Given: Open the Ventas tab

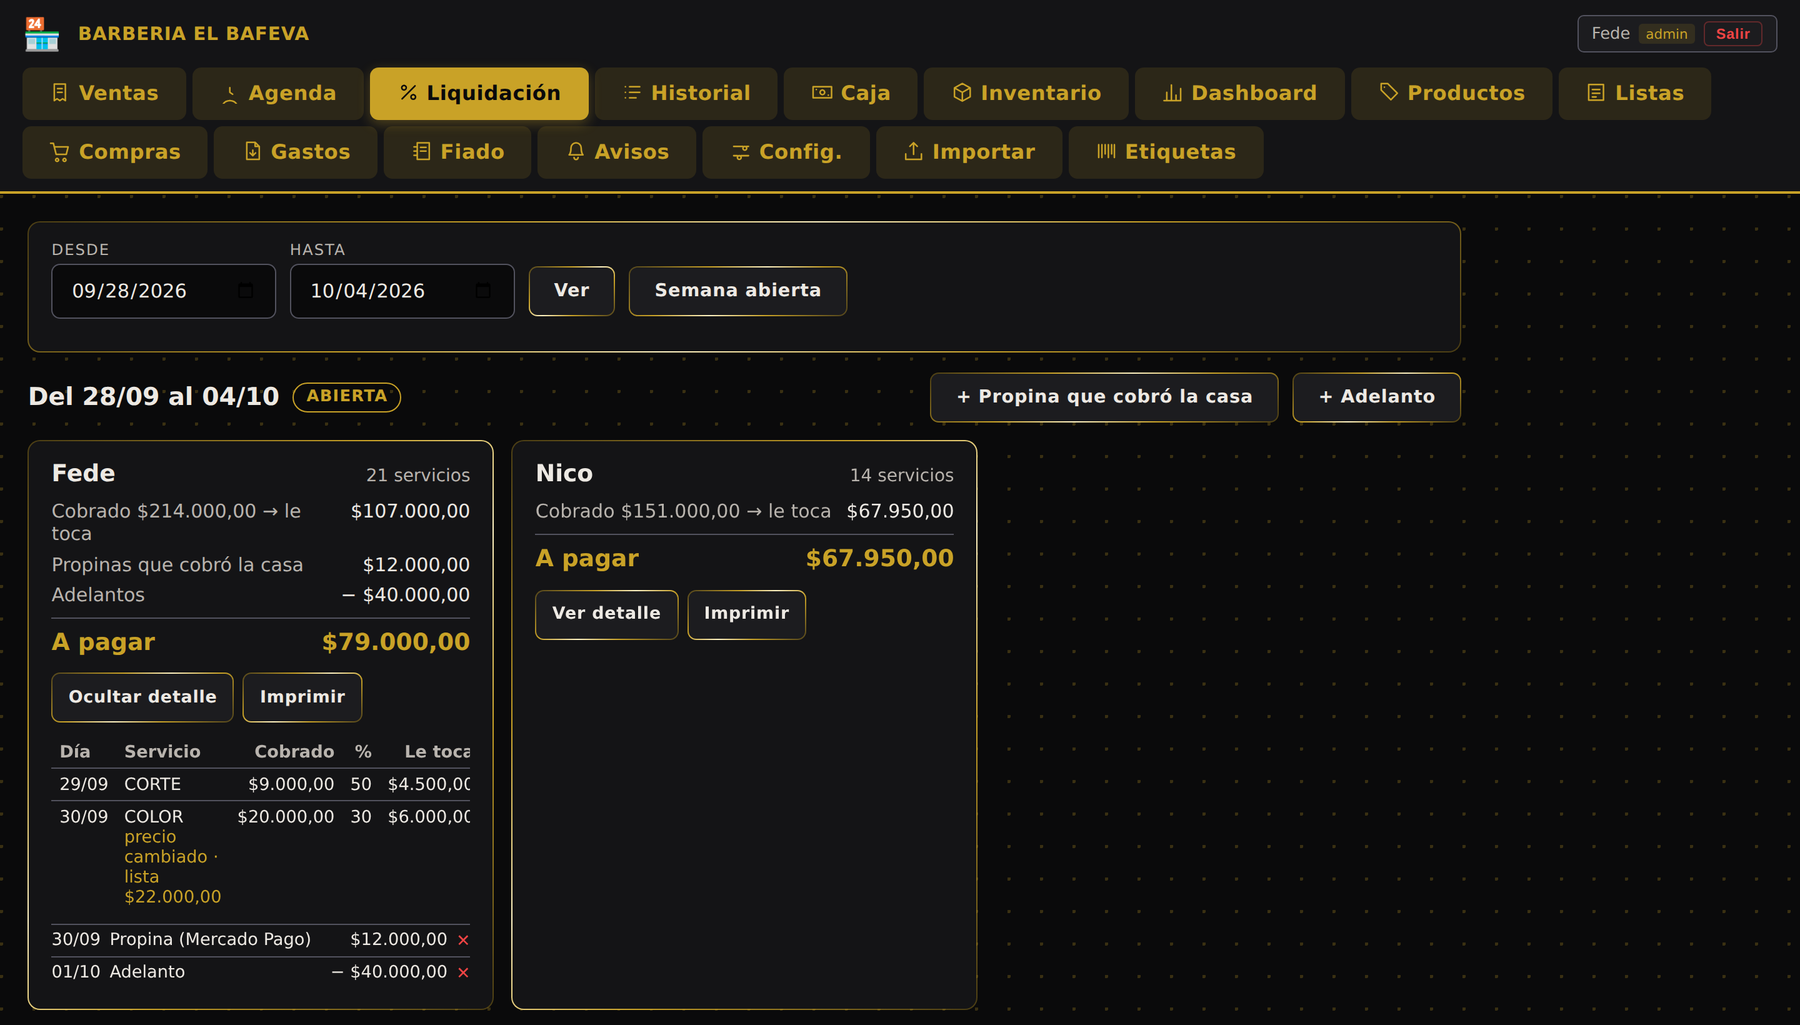Looking at the screenshot, I should tap(104, 94).
